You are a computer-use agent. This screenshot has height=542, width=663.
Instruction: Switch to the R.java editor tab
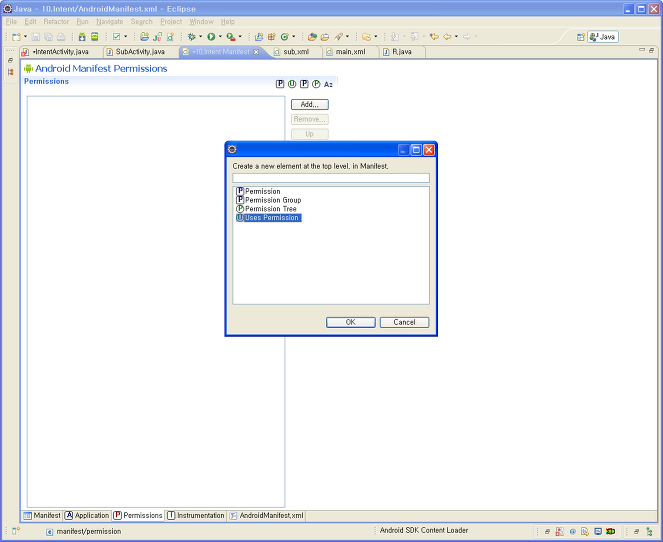pos(401,52)
